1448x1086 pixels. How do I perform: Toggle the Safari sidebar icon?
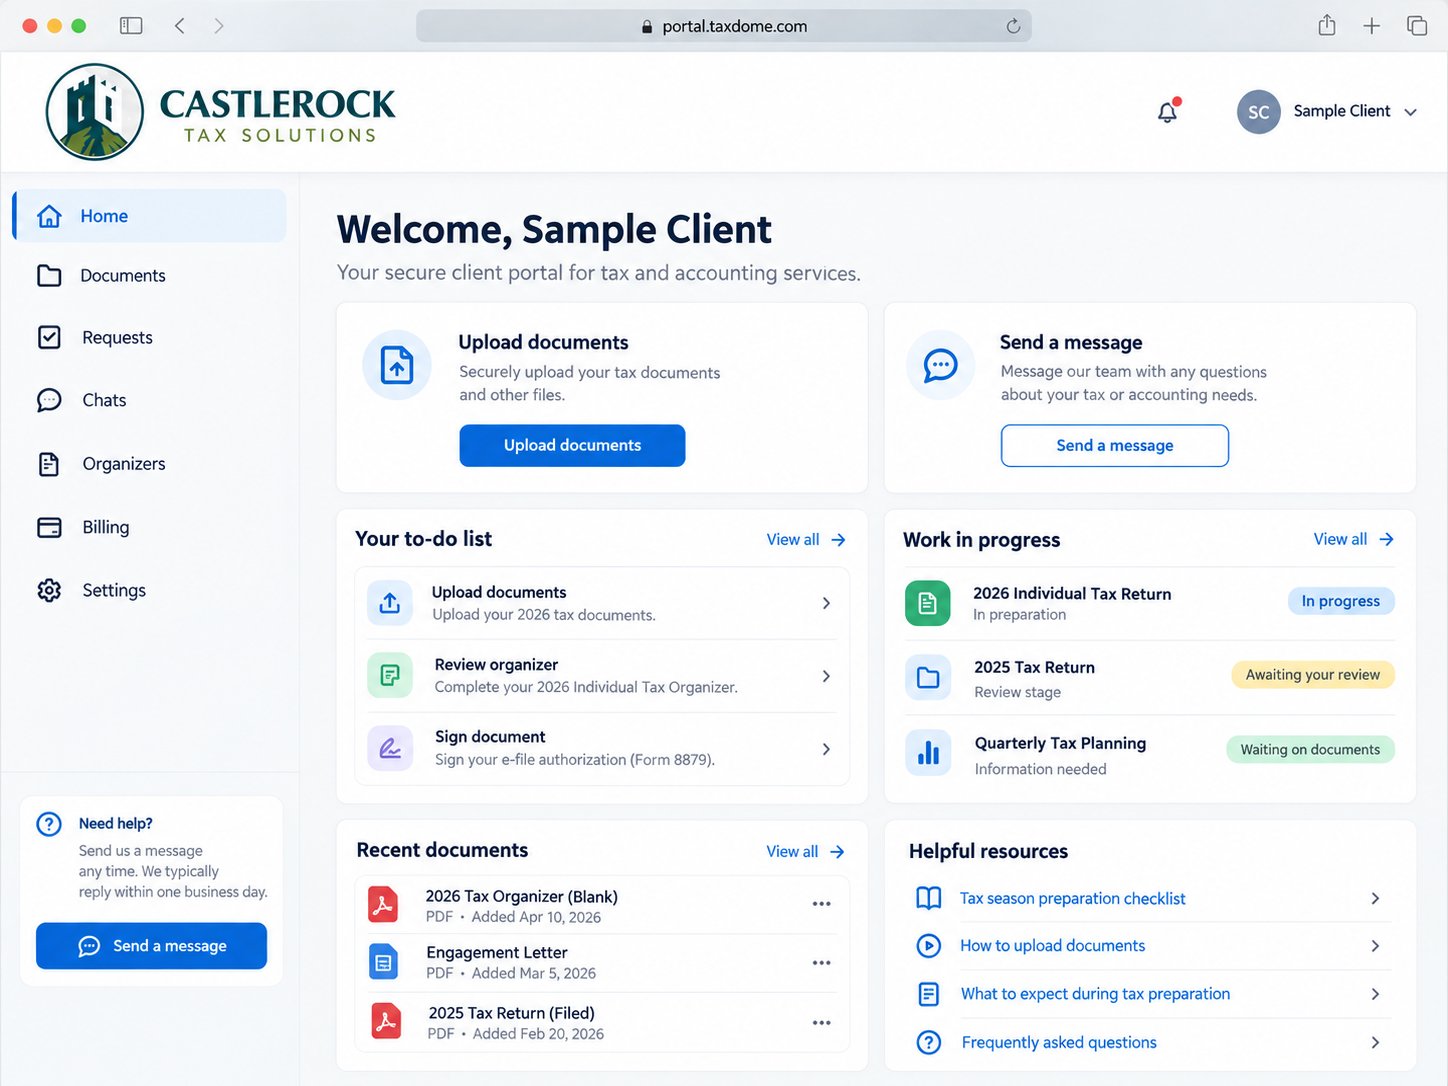131,26
